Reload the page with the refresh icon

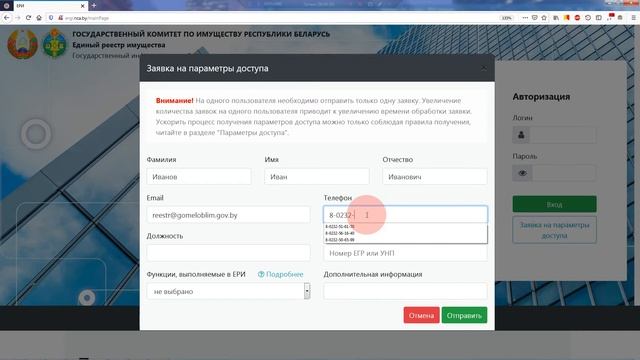tap(28, 18)
